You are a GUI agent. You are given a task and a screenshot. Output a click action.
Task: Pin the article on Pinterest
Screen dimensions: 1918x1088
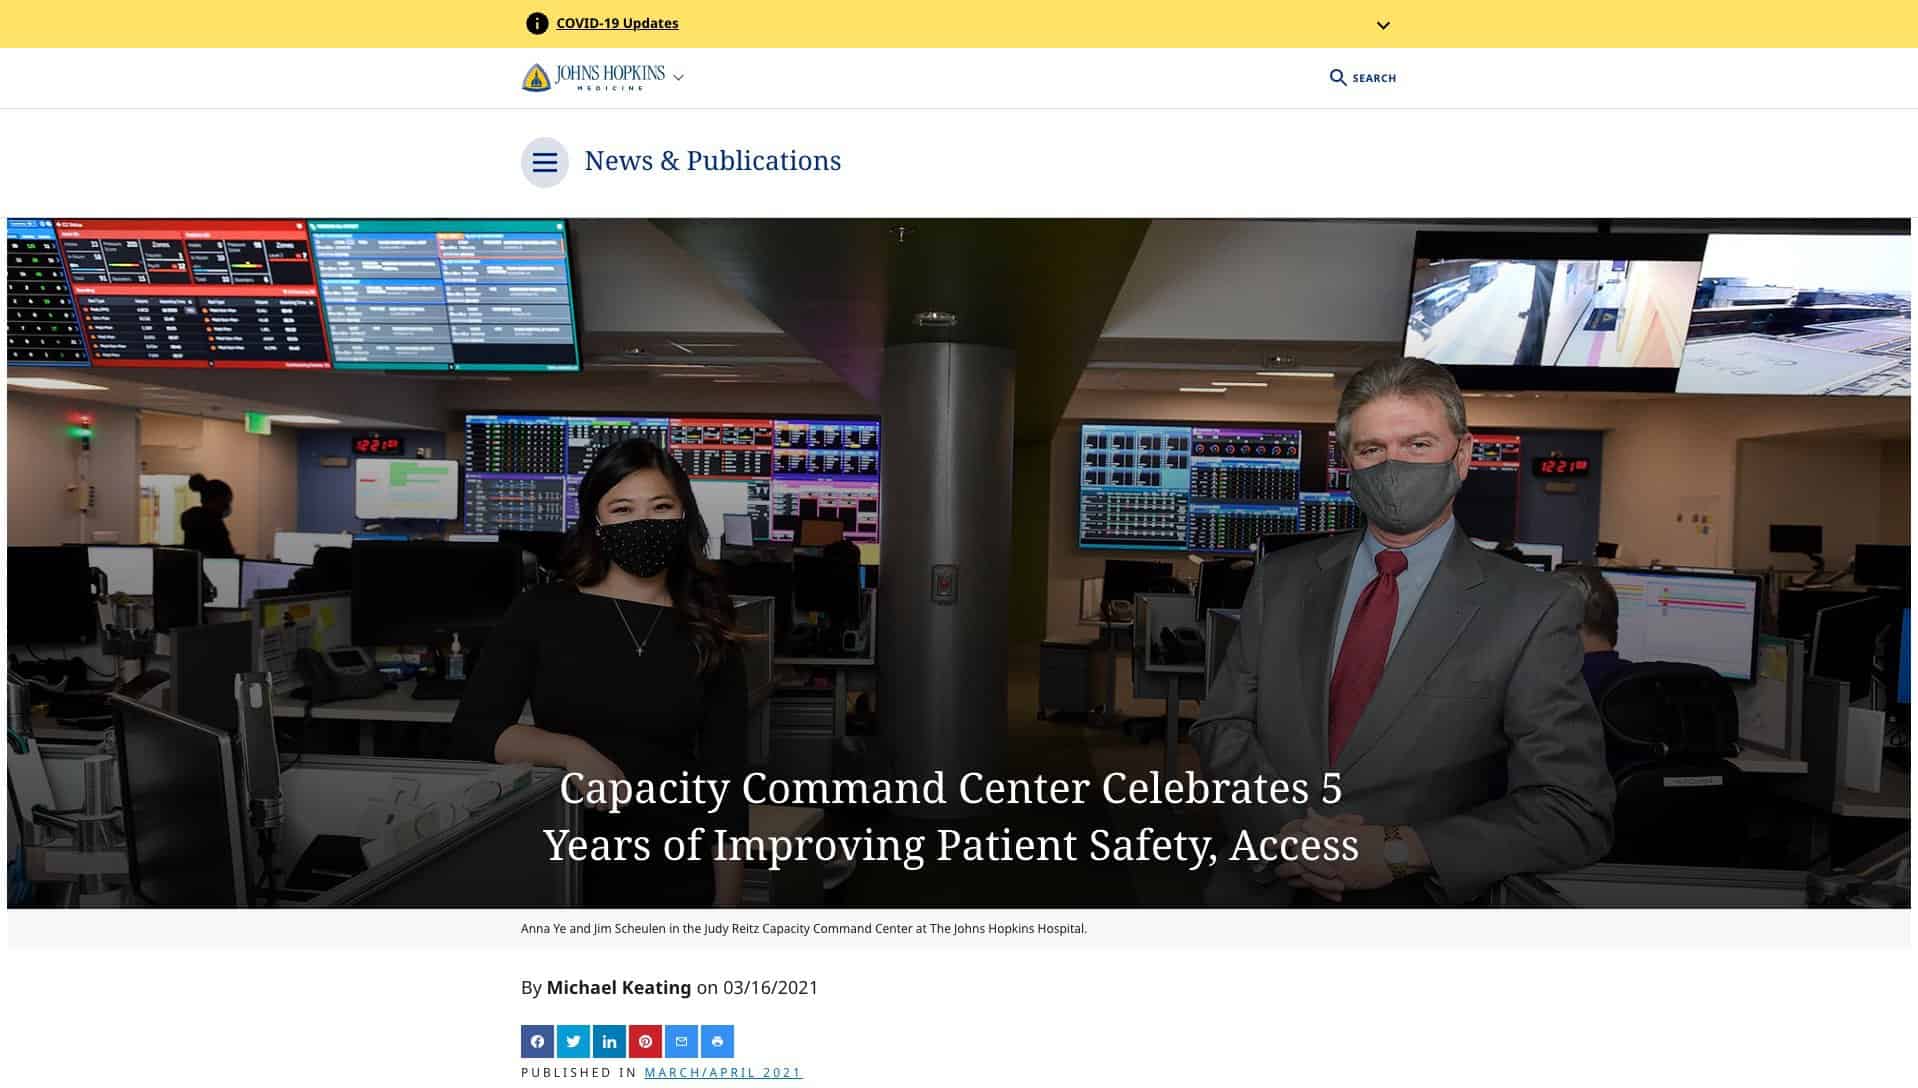[645, 1041]
